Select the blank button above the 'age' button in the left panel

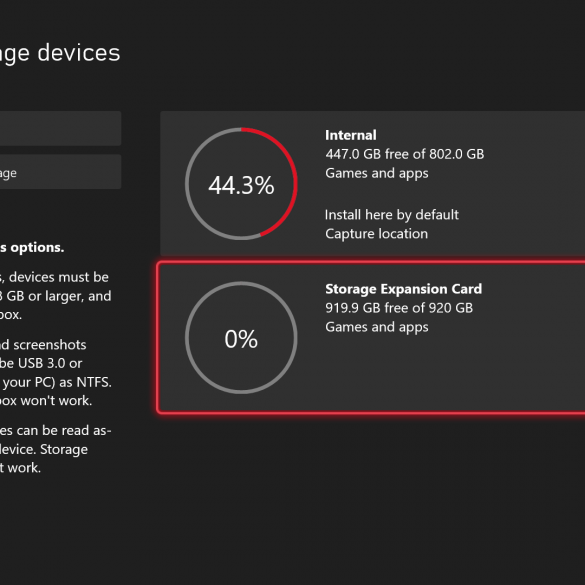click(x=60, y=128)
